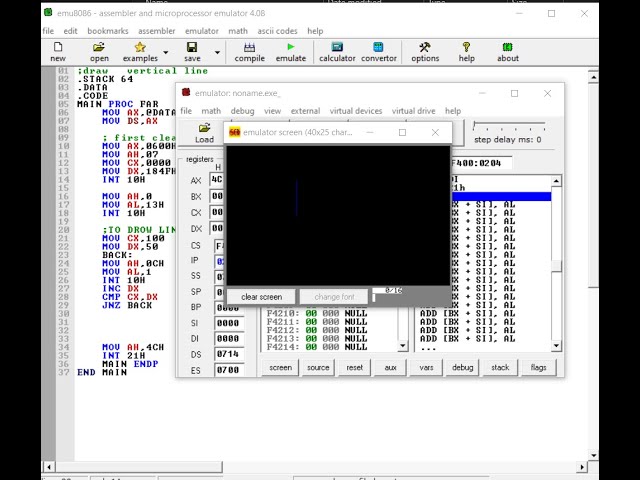Click the aux button
640x480 pixels.
coord(390,367)
